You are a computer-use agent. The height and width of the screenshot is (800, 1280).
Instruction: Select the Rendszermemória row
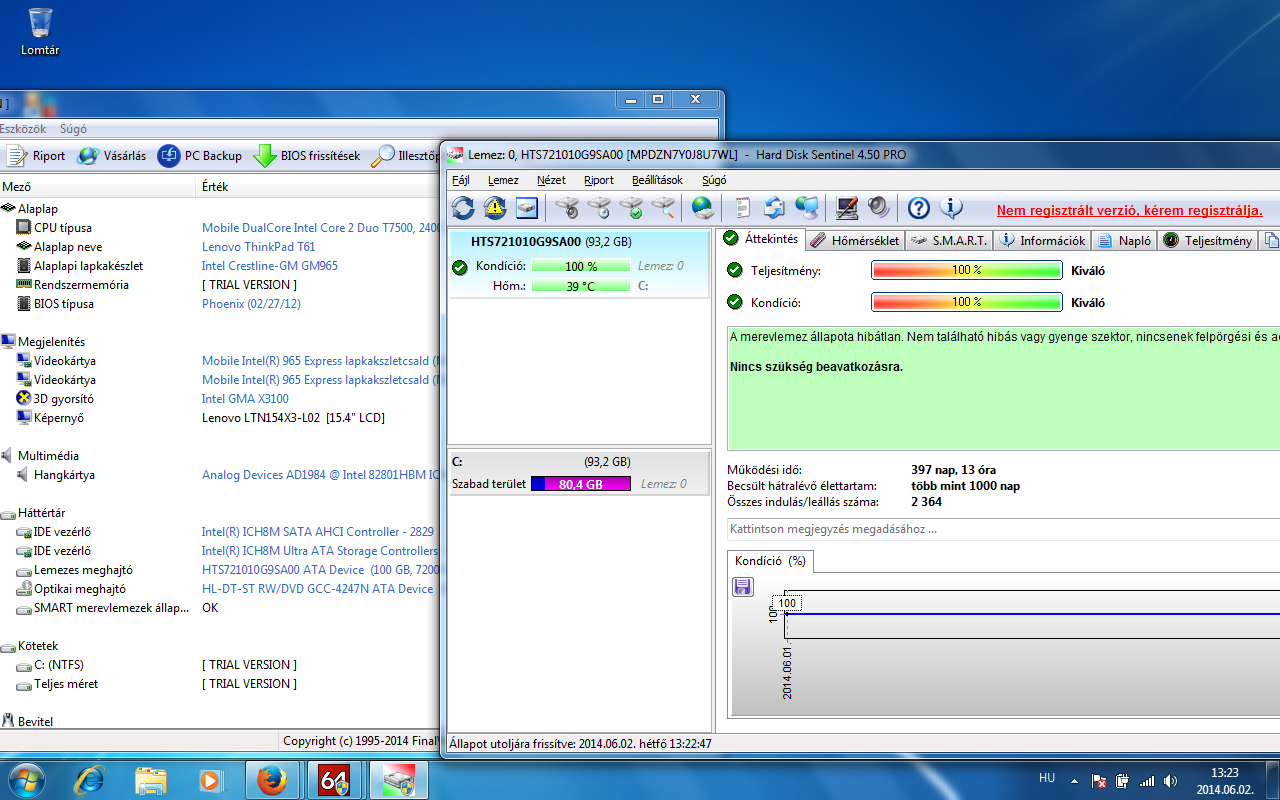point(220,285)
